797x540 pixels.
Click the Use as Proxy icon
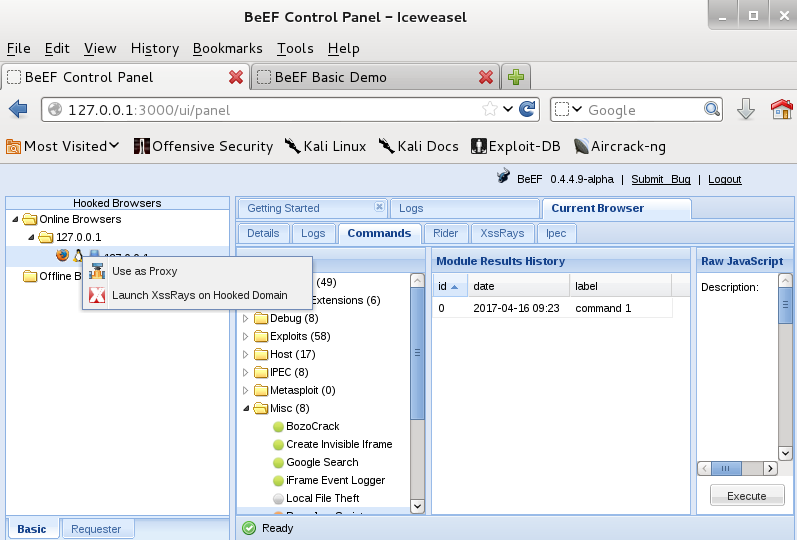click(97, 271)
